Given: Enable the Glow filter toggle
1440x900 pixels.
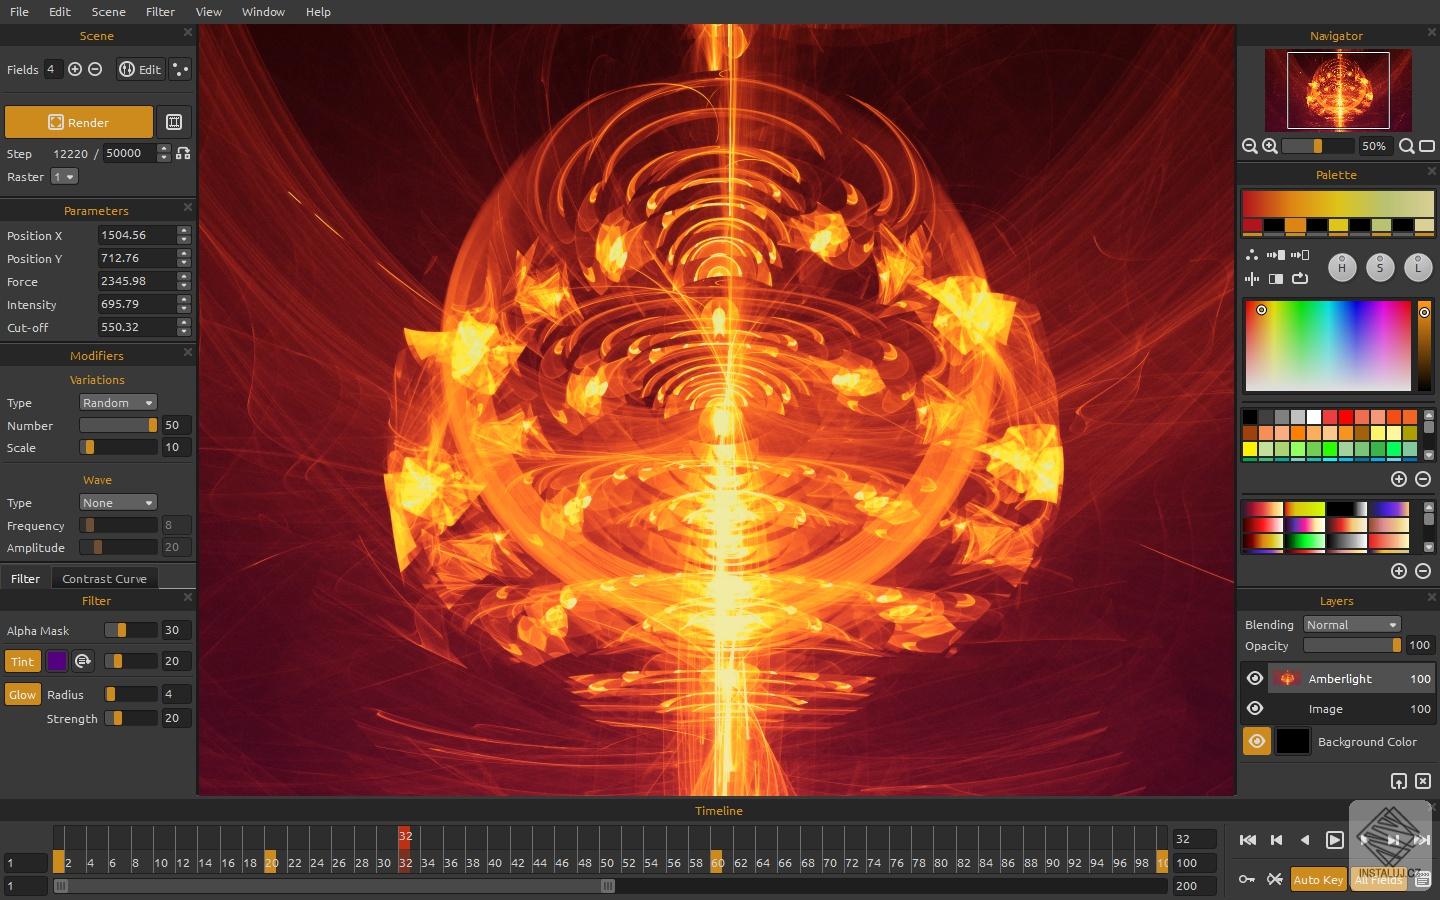Looking at the screenshot, I should (x=22, y=694).
